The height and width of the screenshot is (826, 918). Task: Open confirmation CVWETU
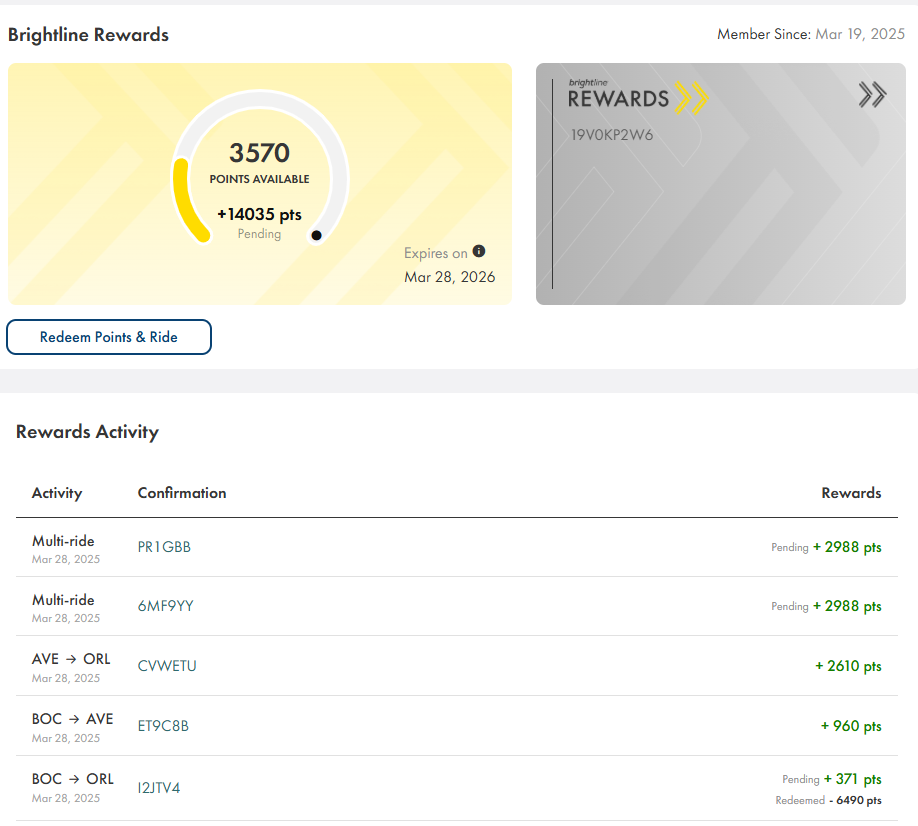[x=167, y=666]
